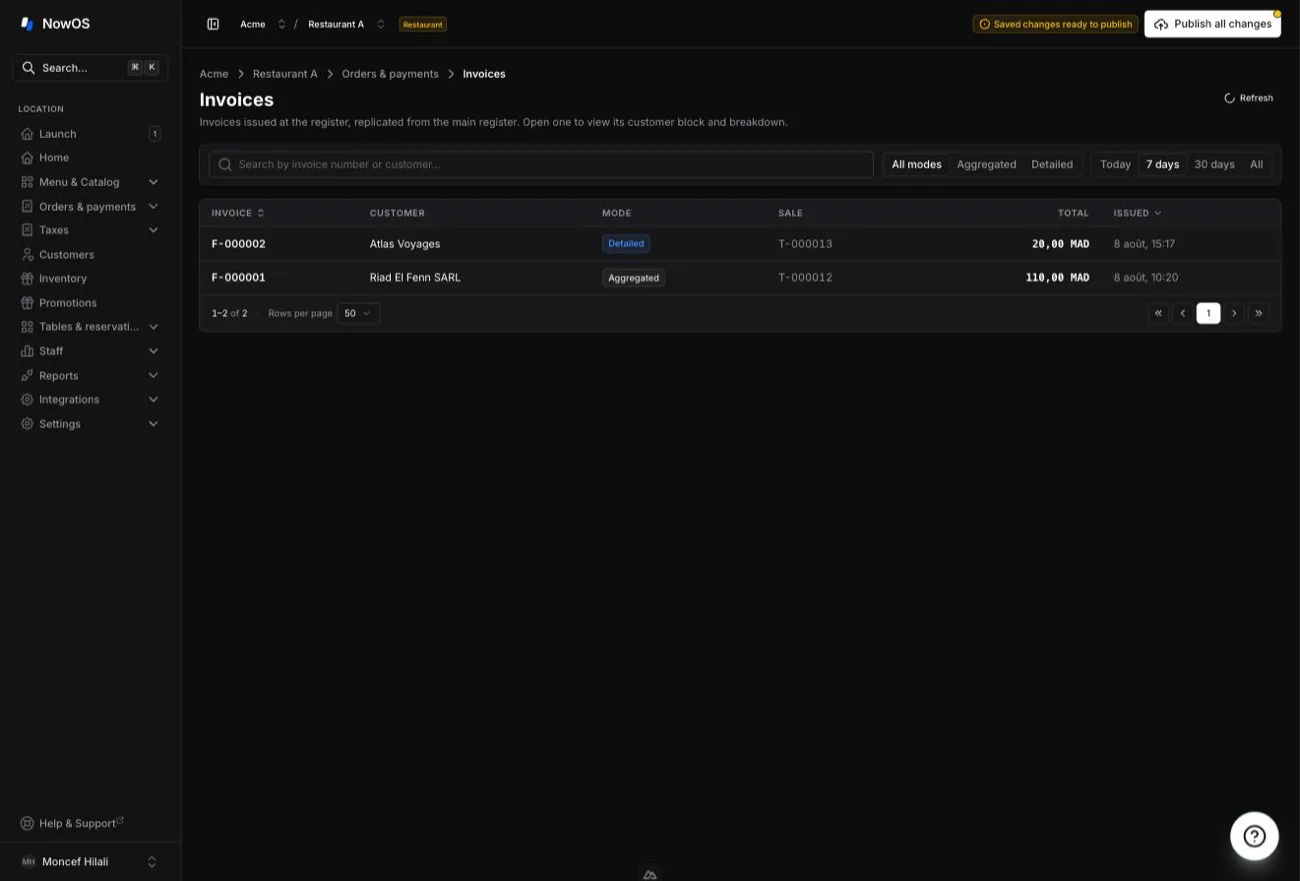Click the Refresh button
The image size is (1300, 881).
pos(1249,98)
